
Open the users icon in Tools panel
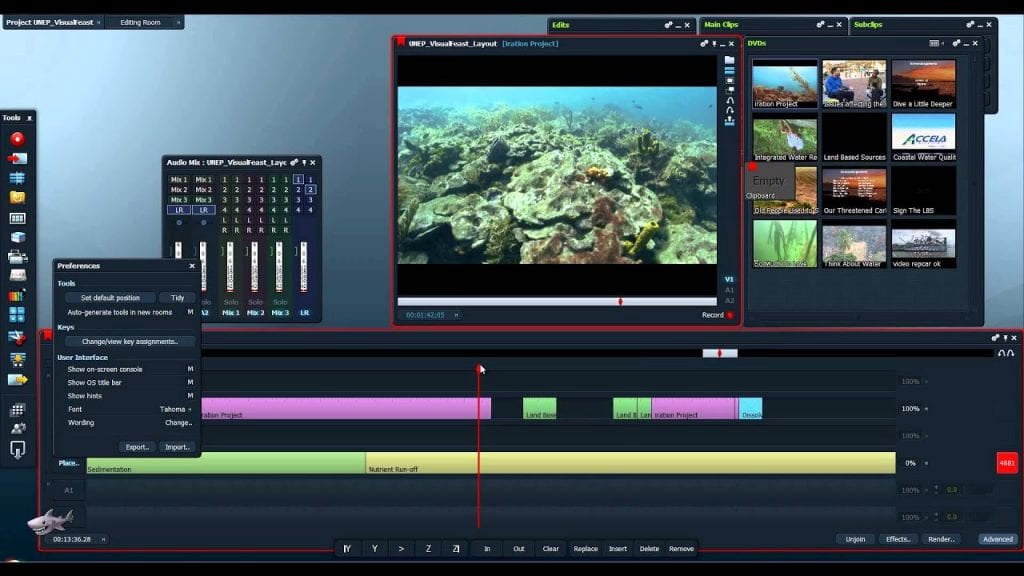pyautogui.click(x=18, y=428)
